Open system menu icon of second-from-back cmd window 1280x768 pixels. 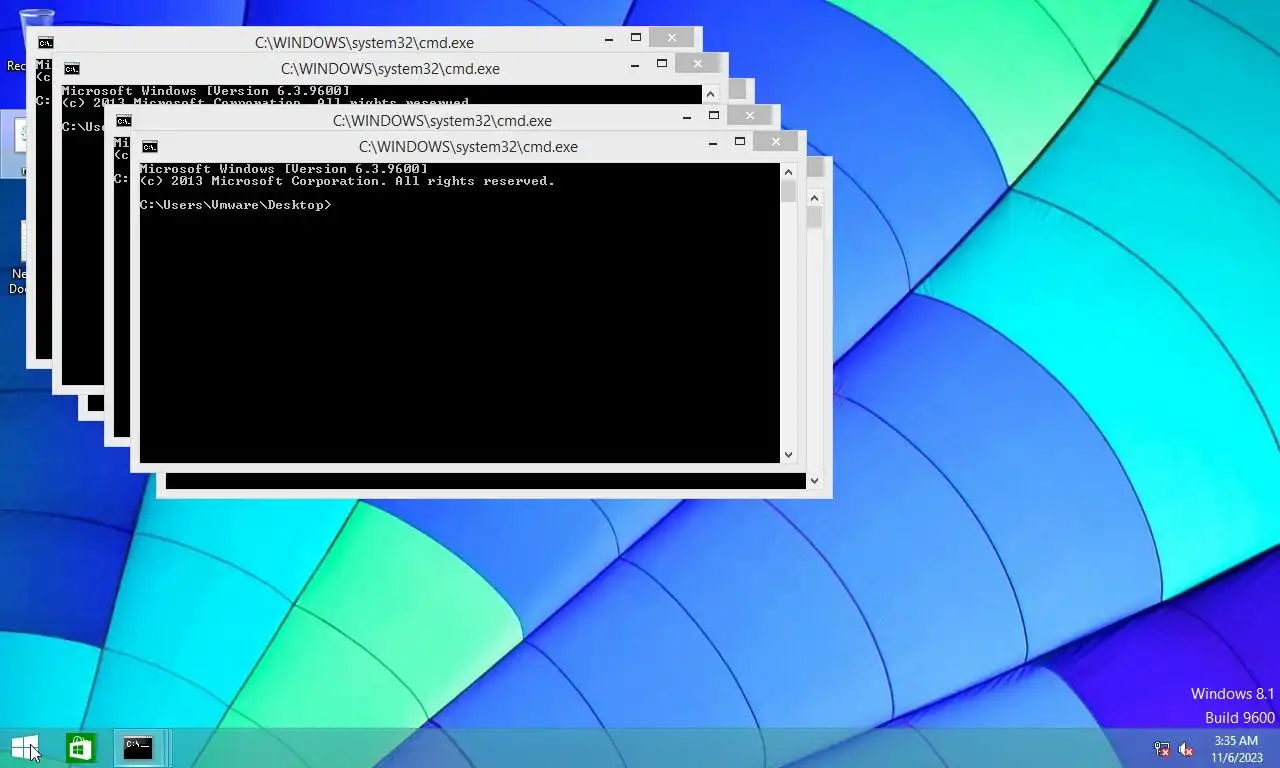click(x=72, y=69)
